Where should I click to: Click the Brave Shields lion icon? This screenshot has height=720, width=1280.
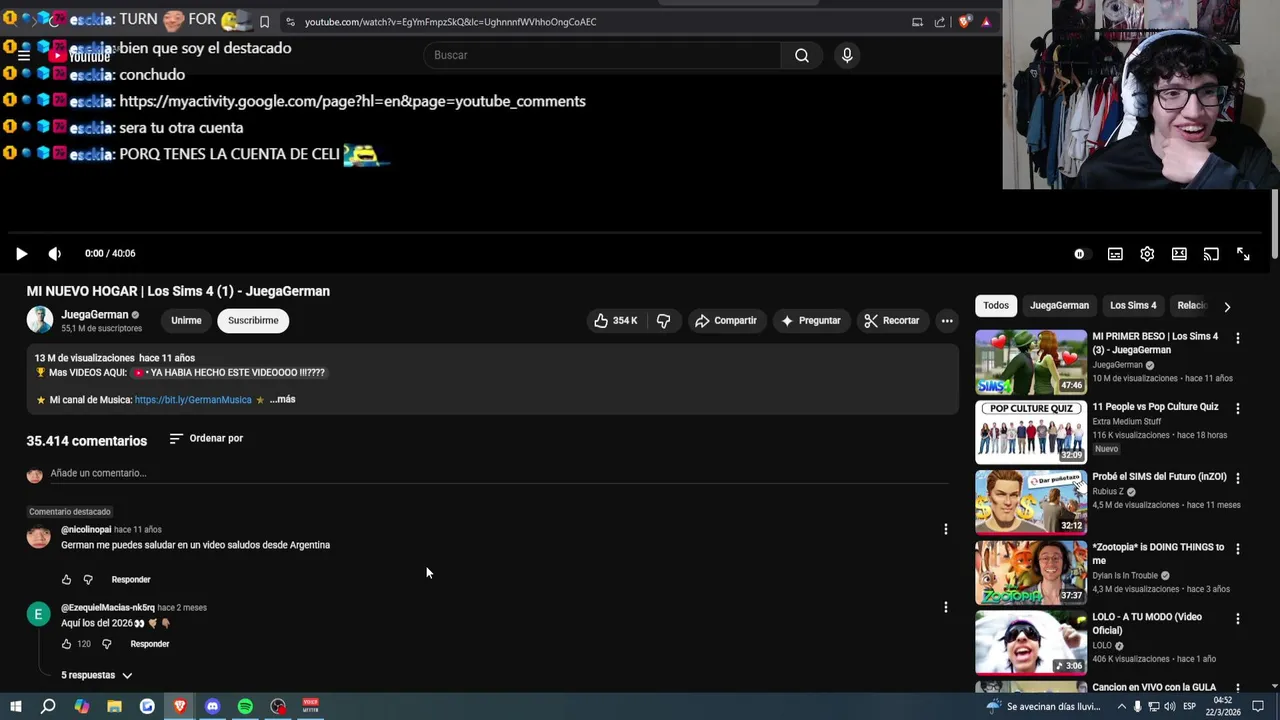tap(964, 22)
